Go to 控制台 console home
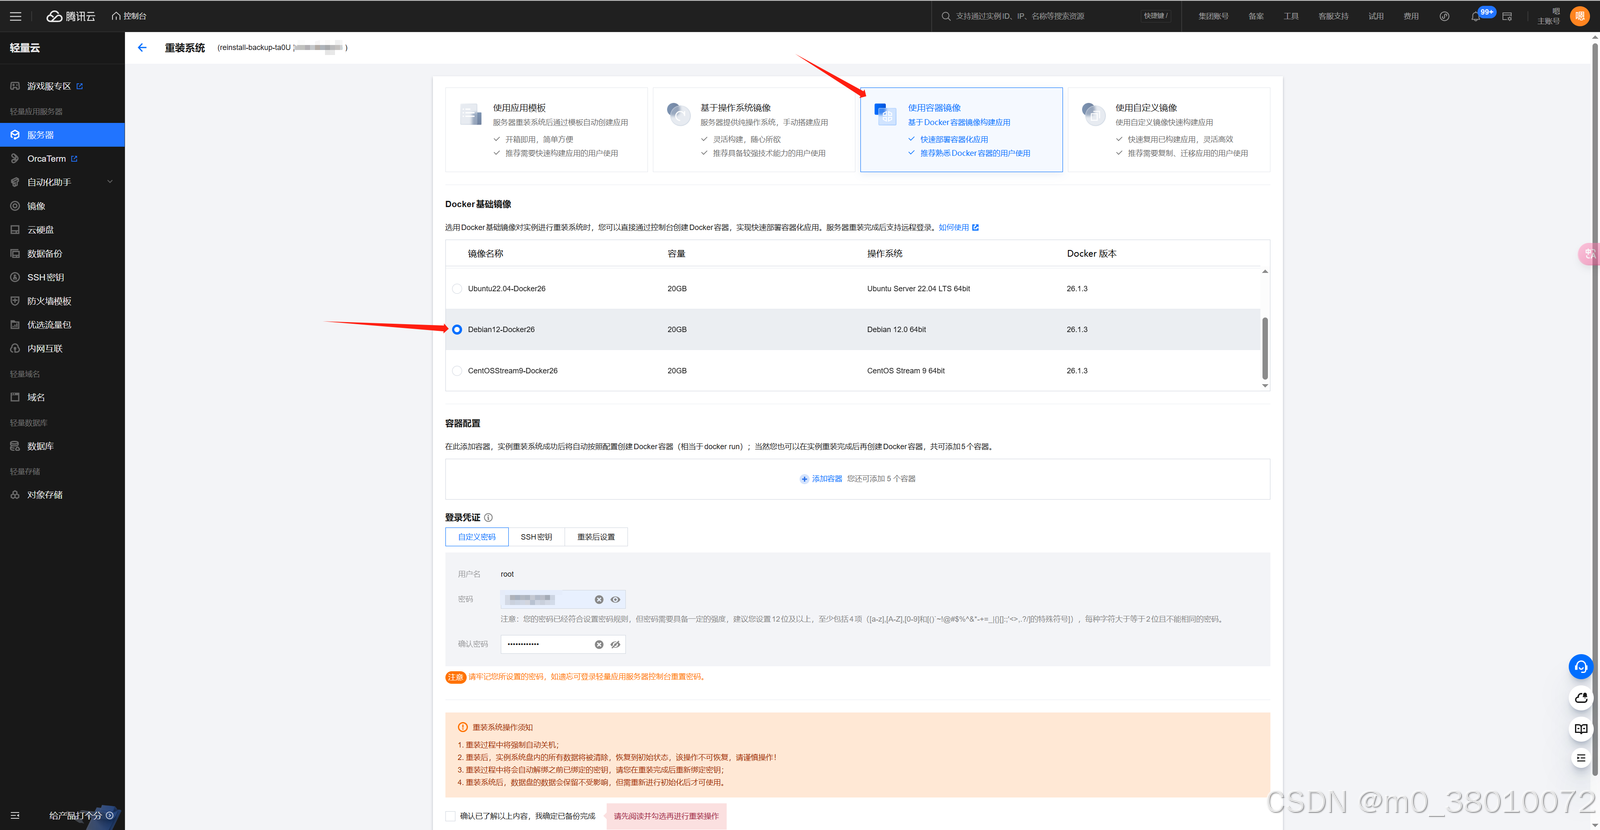 click(129, 16)
